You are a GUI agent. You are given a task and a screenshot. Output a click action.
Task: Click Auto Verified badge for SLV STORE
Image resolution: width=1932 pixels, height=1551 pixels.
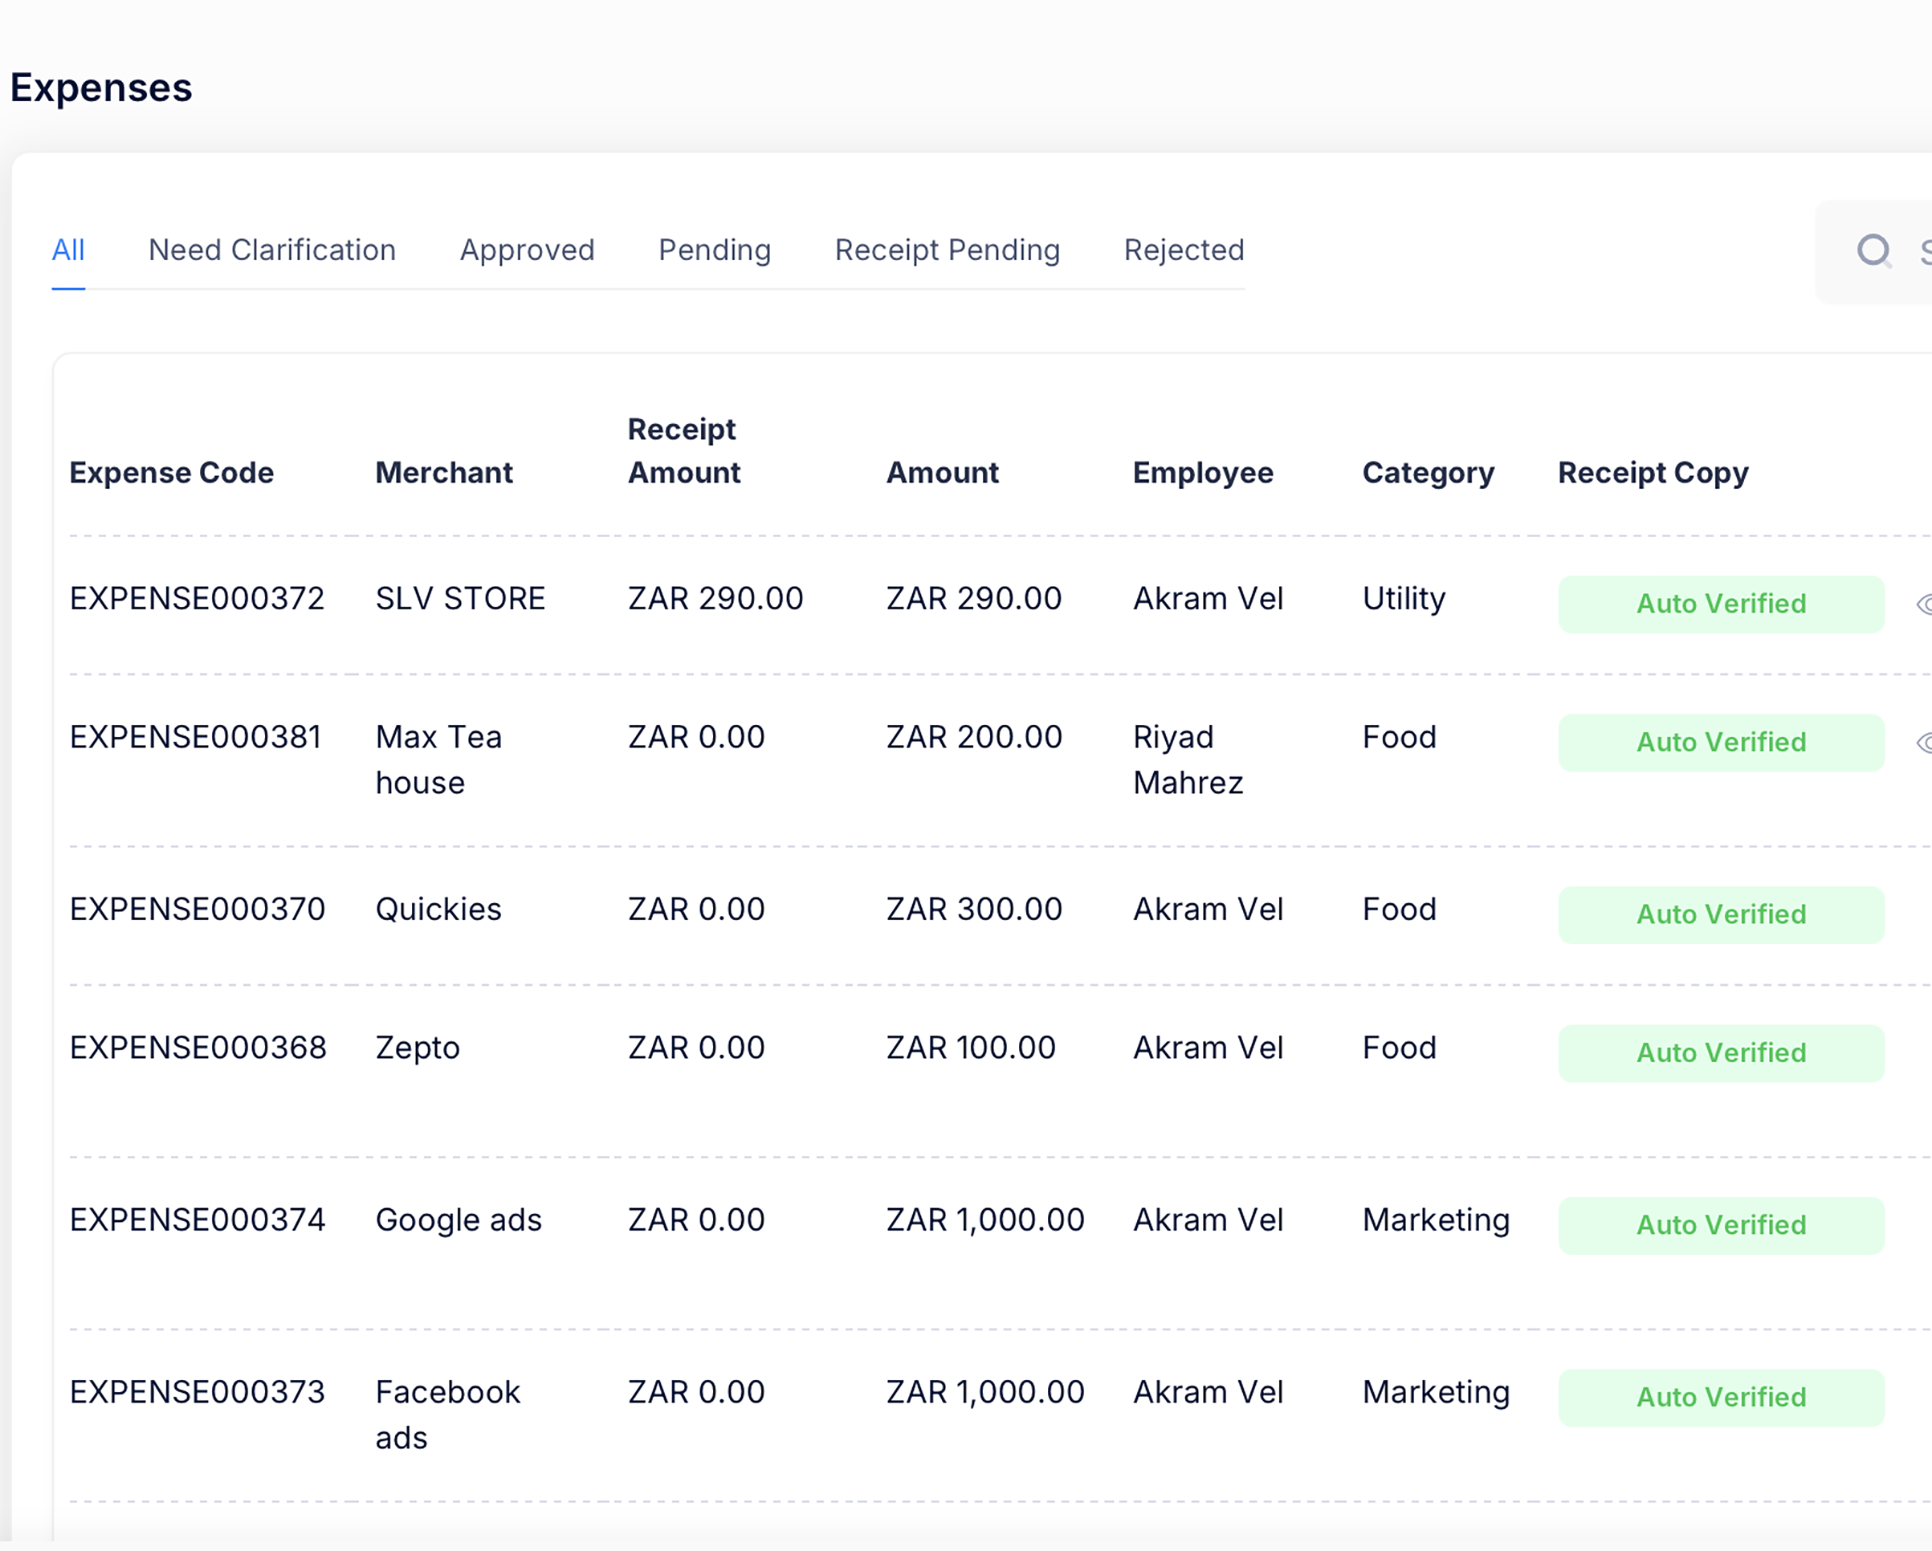pyautogui.click(x=1720, y=604)
